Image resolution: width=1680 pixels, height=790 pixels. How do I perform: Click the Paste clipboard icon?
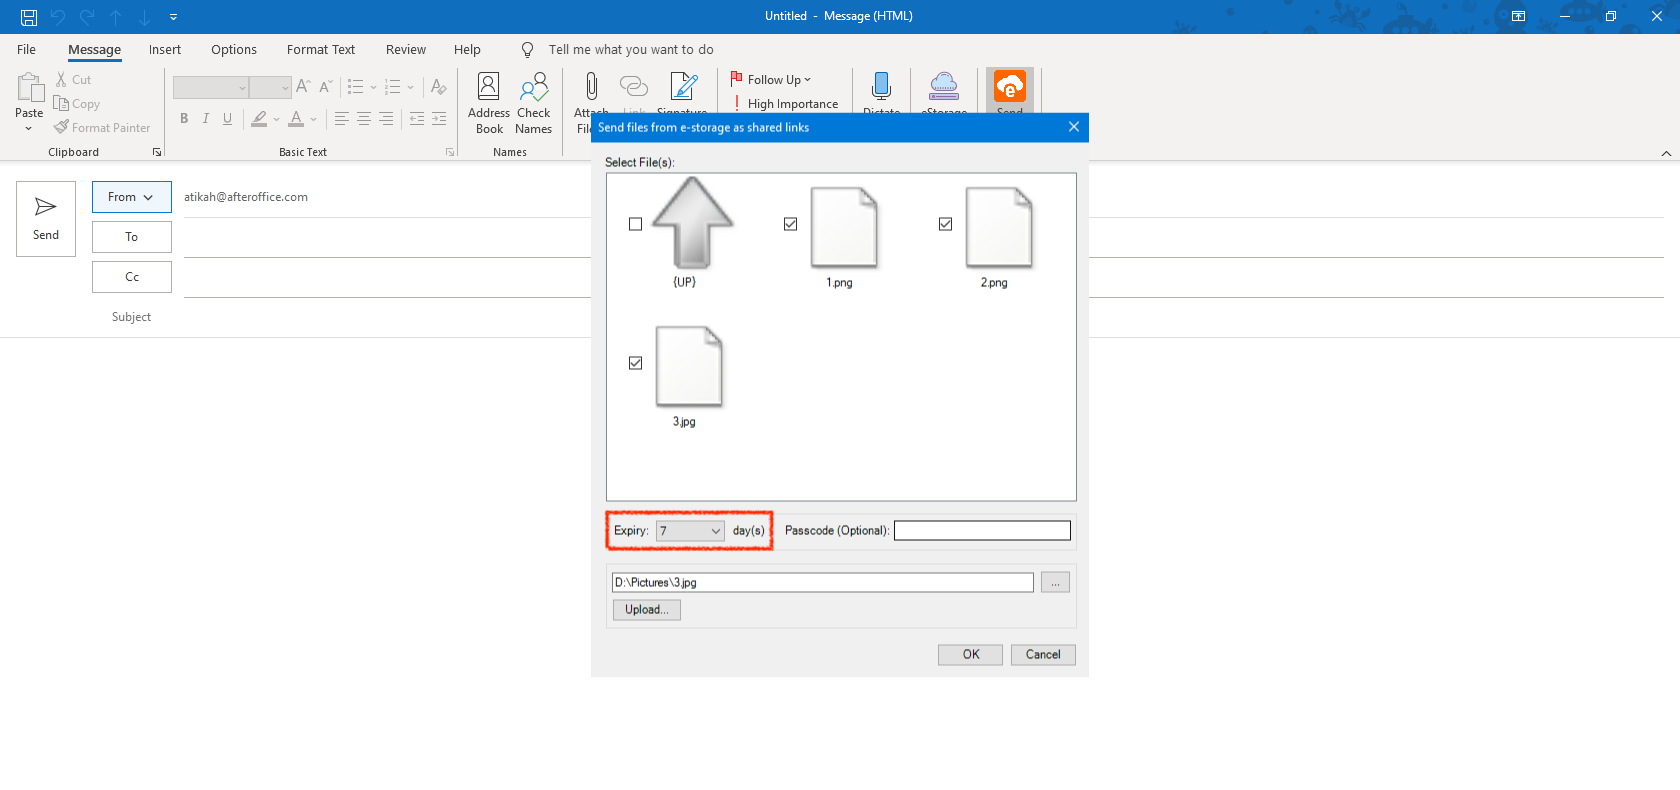(29, 89)
